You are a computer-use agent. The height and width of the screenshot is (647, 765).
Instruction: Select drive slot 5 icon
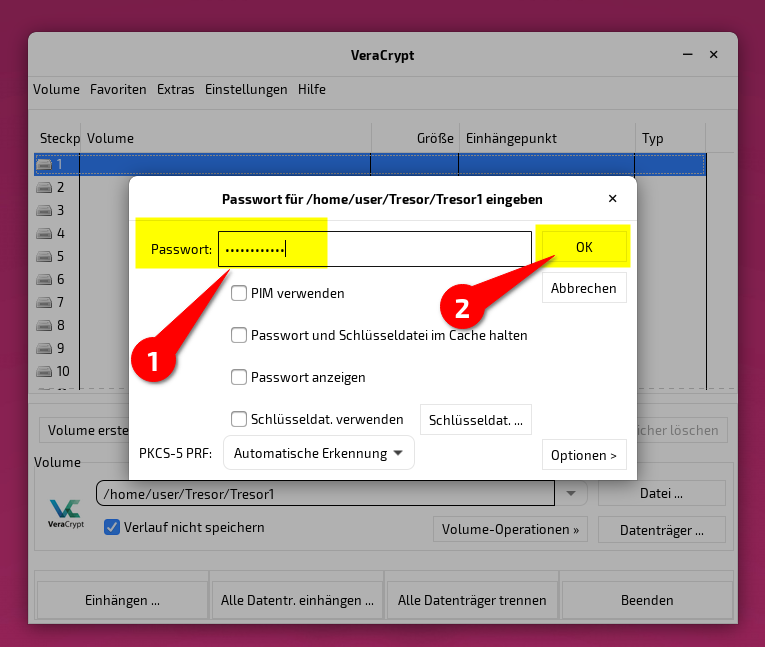click(44, 256)
